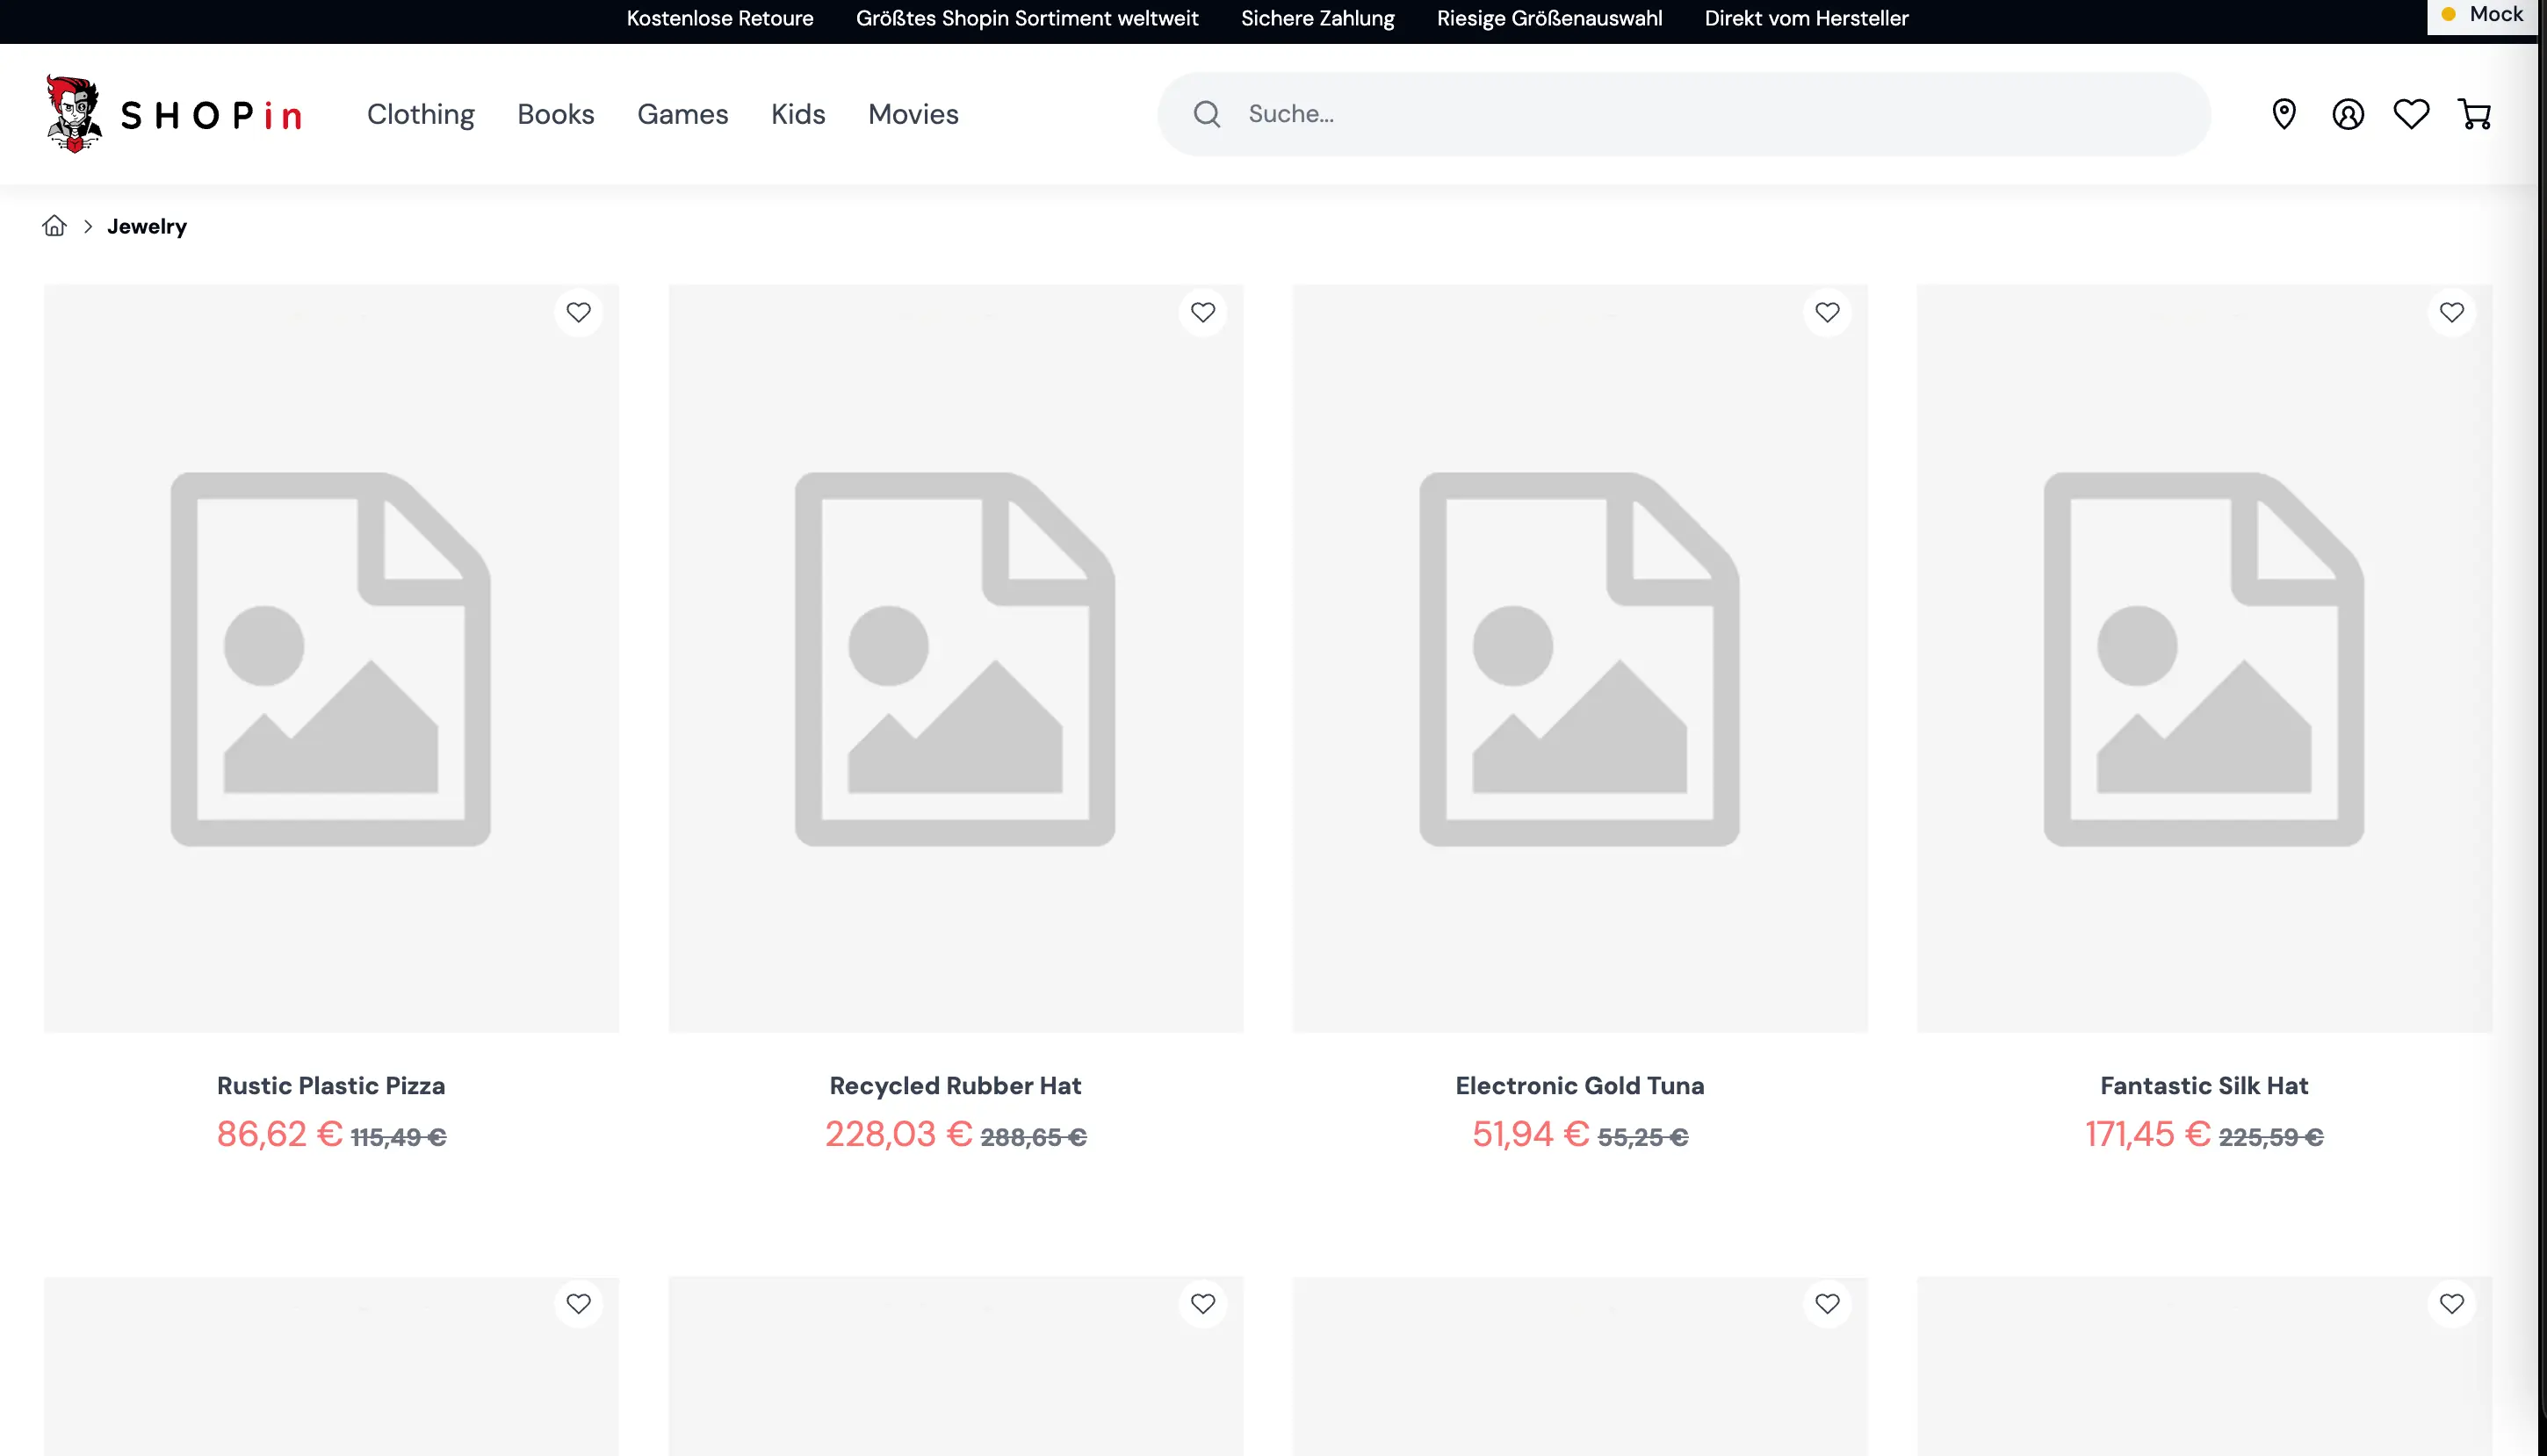Enable the Mock indicator top right
Image resolution: width=2547 pixels, height=1456 pixels.
click(x=2481, y=14)
